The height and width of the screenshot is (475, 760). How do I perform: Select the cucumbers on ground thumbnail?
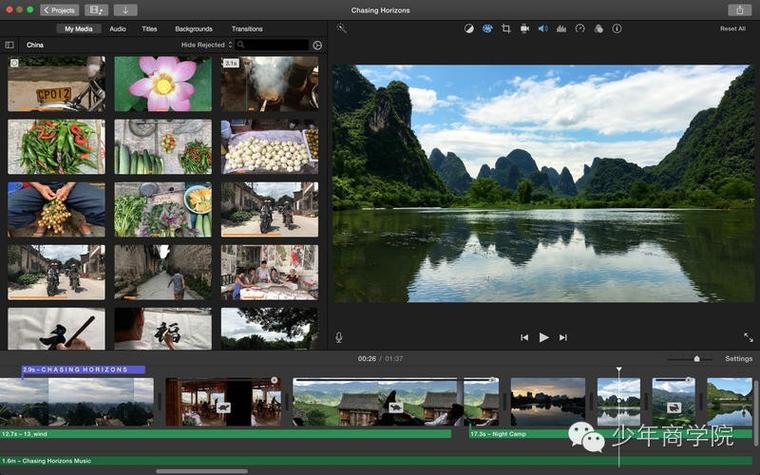(x=163, y=147)
